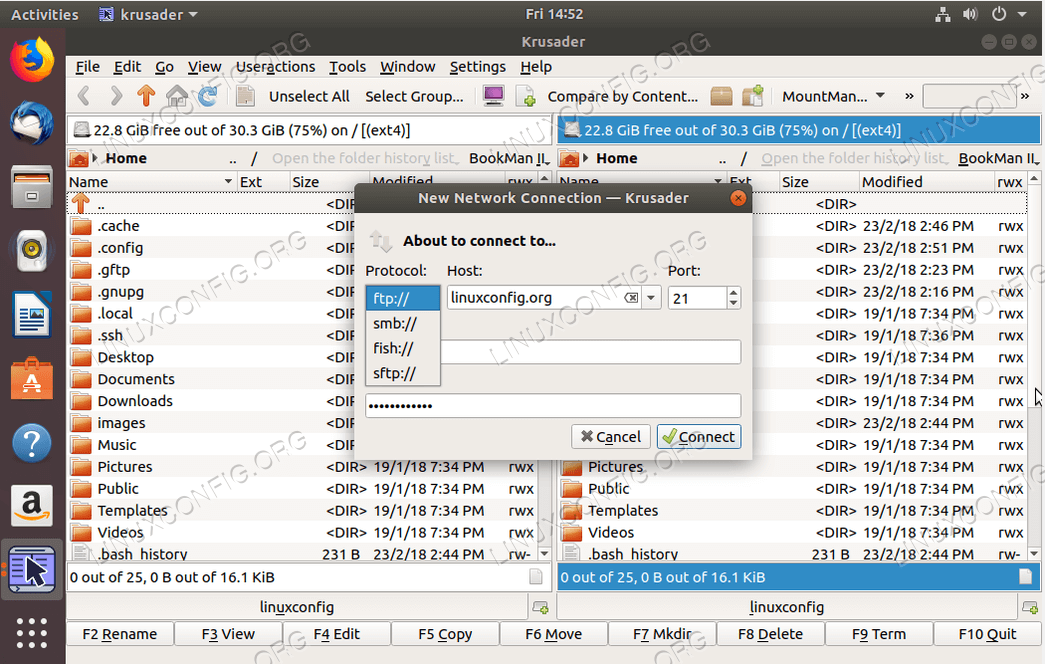Refresh the panel using the reload icon
Image resolution: width=1045 pixels, height=664 pixels.
[209, 95]
